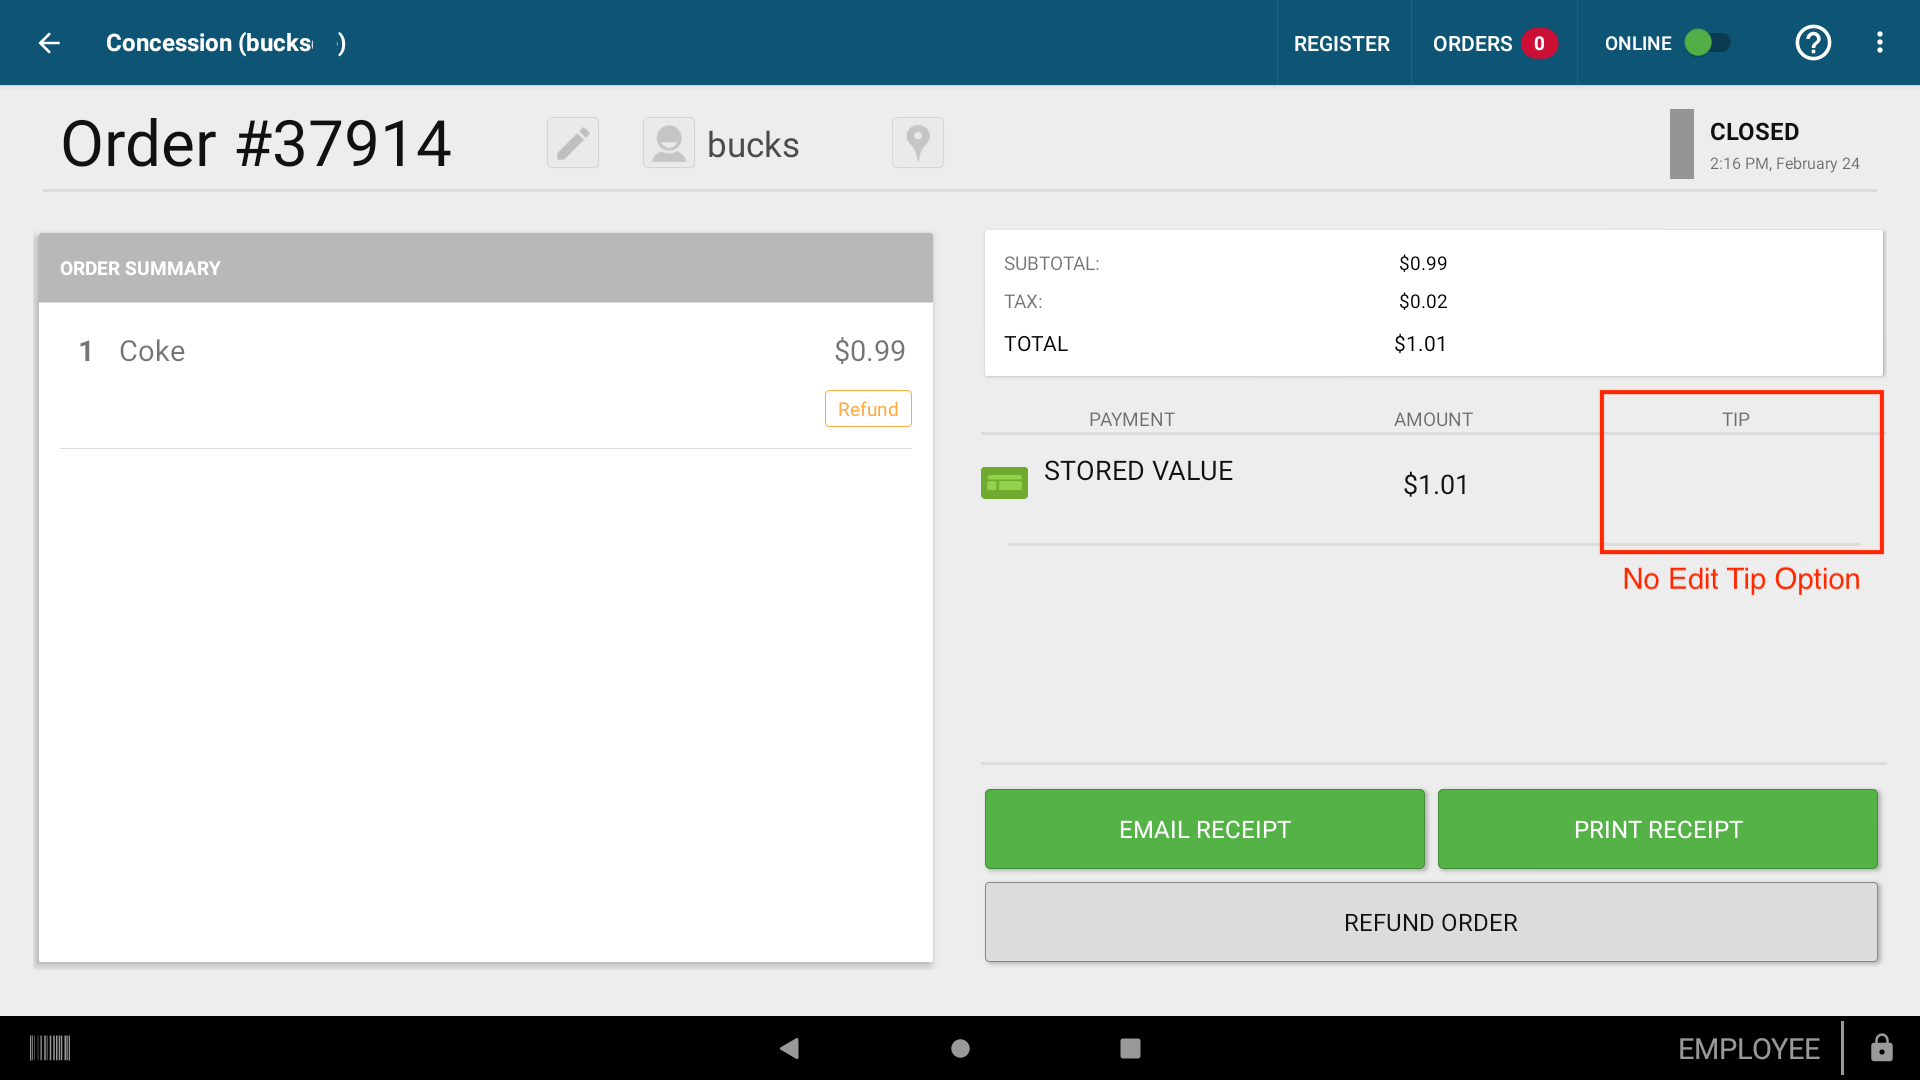
Task: Click the orders count badge
Action: point(1539,43)
